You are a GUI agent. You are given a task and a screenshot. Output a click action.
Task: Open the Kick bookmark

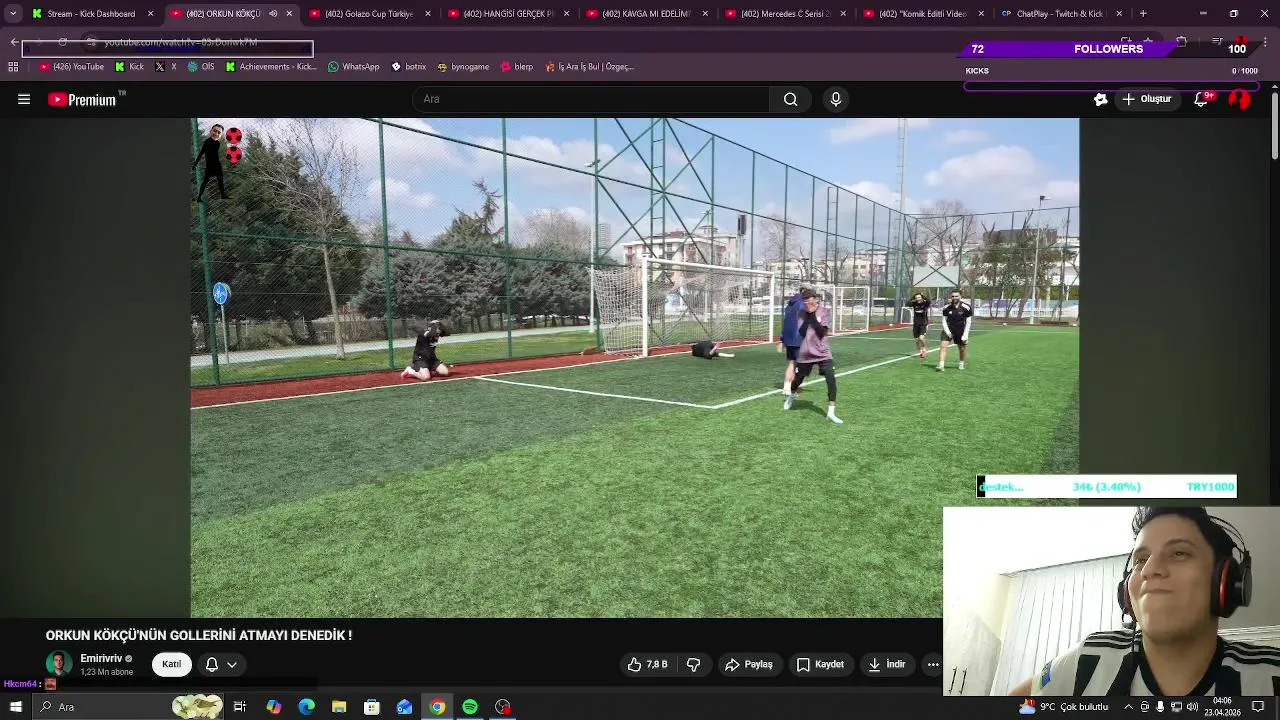130,67
